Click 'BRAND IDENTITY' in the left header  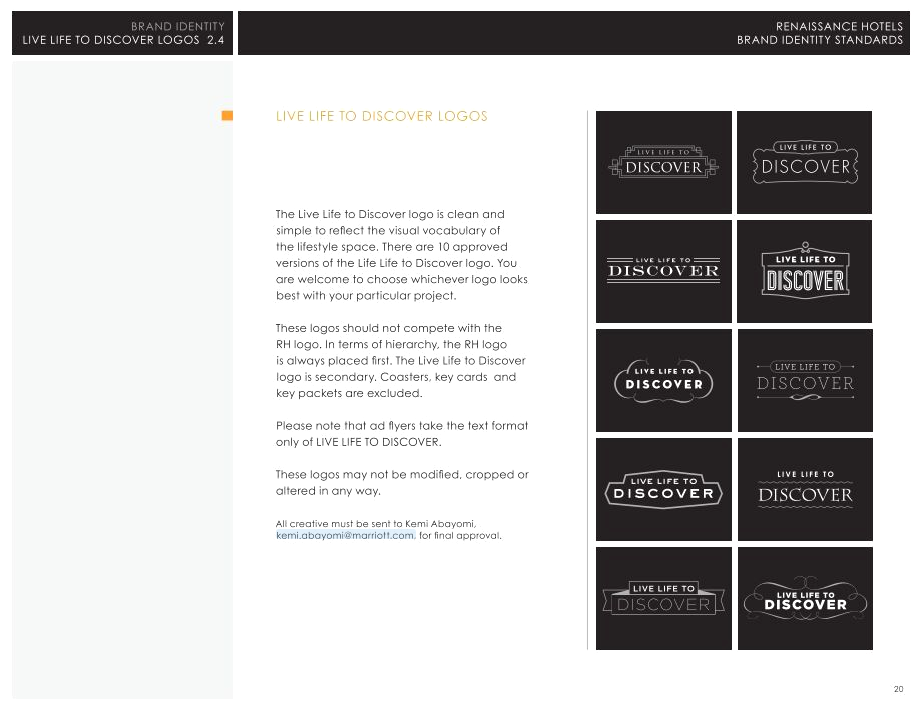[178, 26]
